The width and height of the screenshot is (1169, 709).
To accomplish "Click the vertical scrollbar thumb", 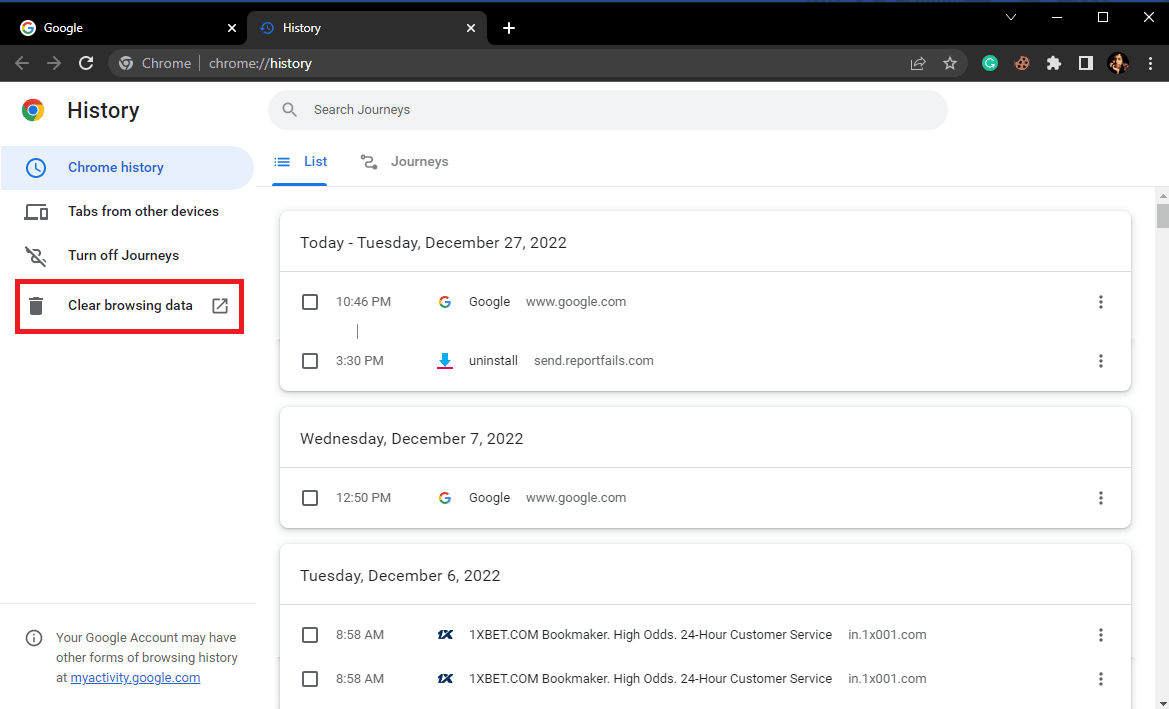I will [1162, 215].
